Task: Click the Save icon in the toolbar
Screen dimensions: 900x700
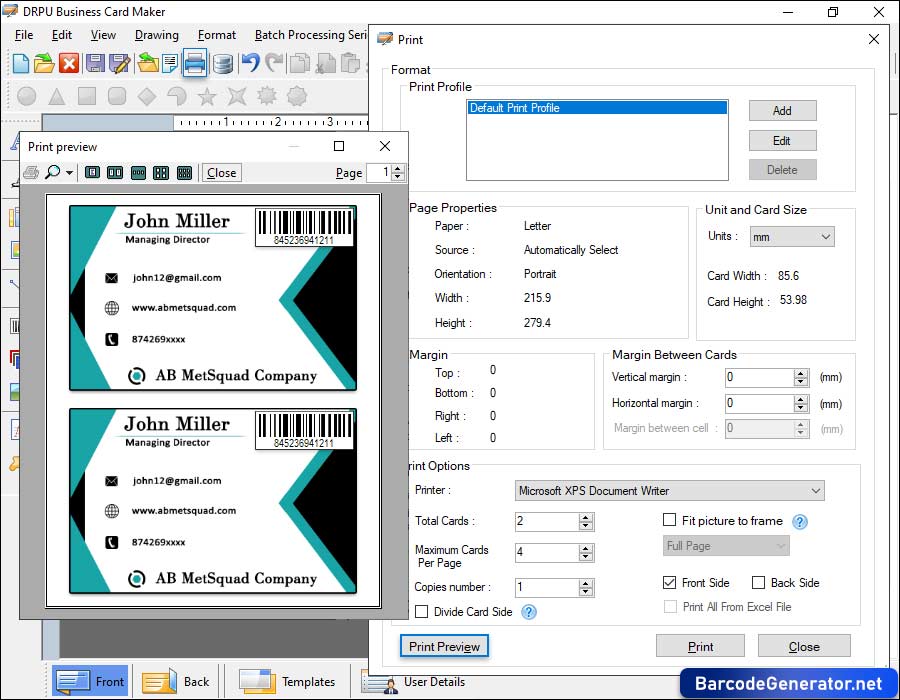Action: coord(94,63)
